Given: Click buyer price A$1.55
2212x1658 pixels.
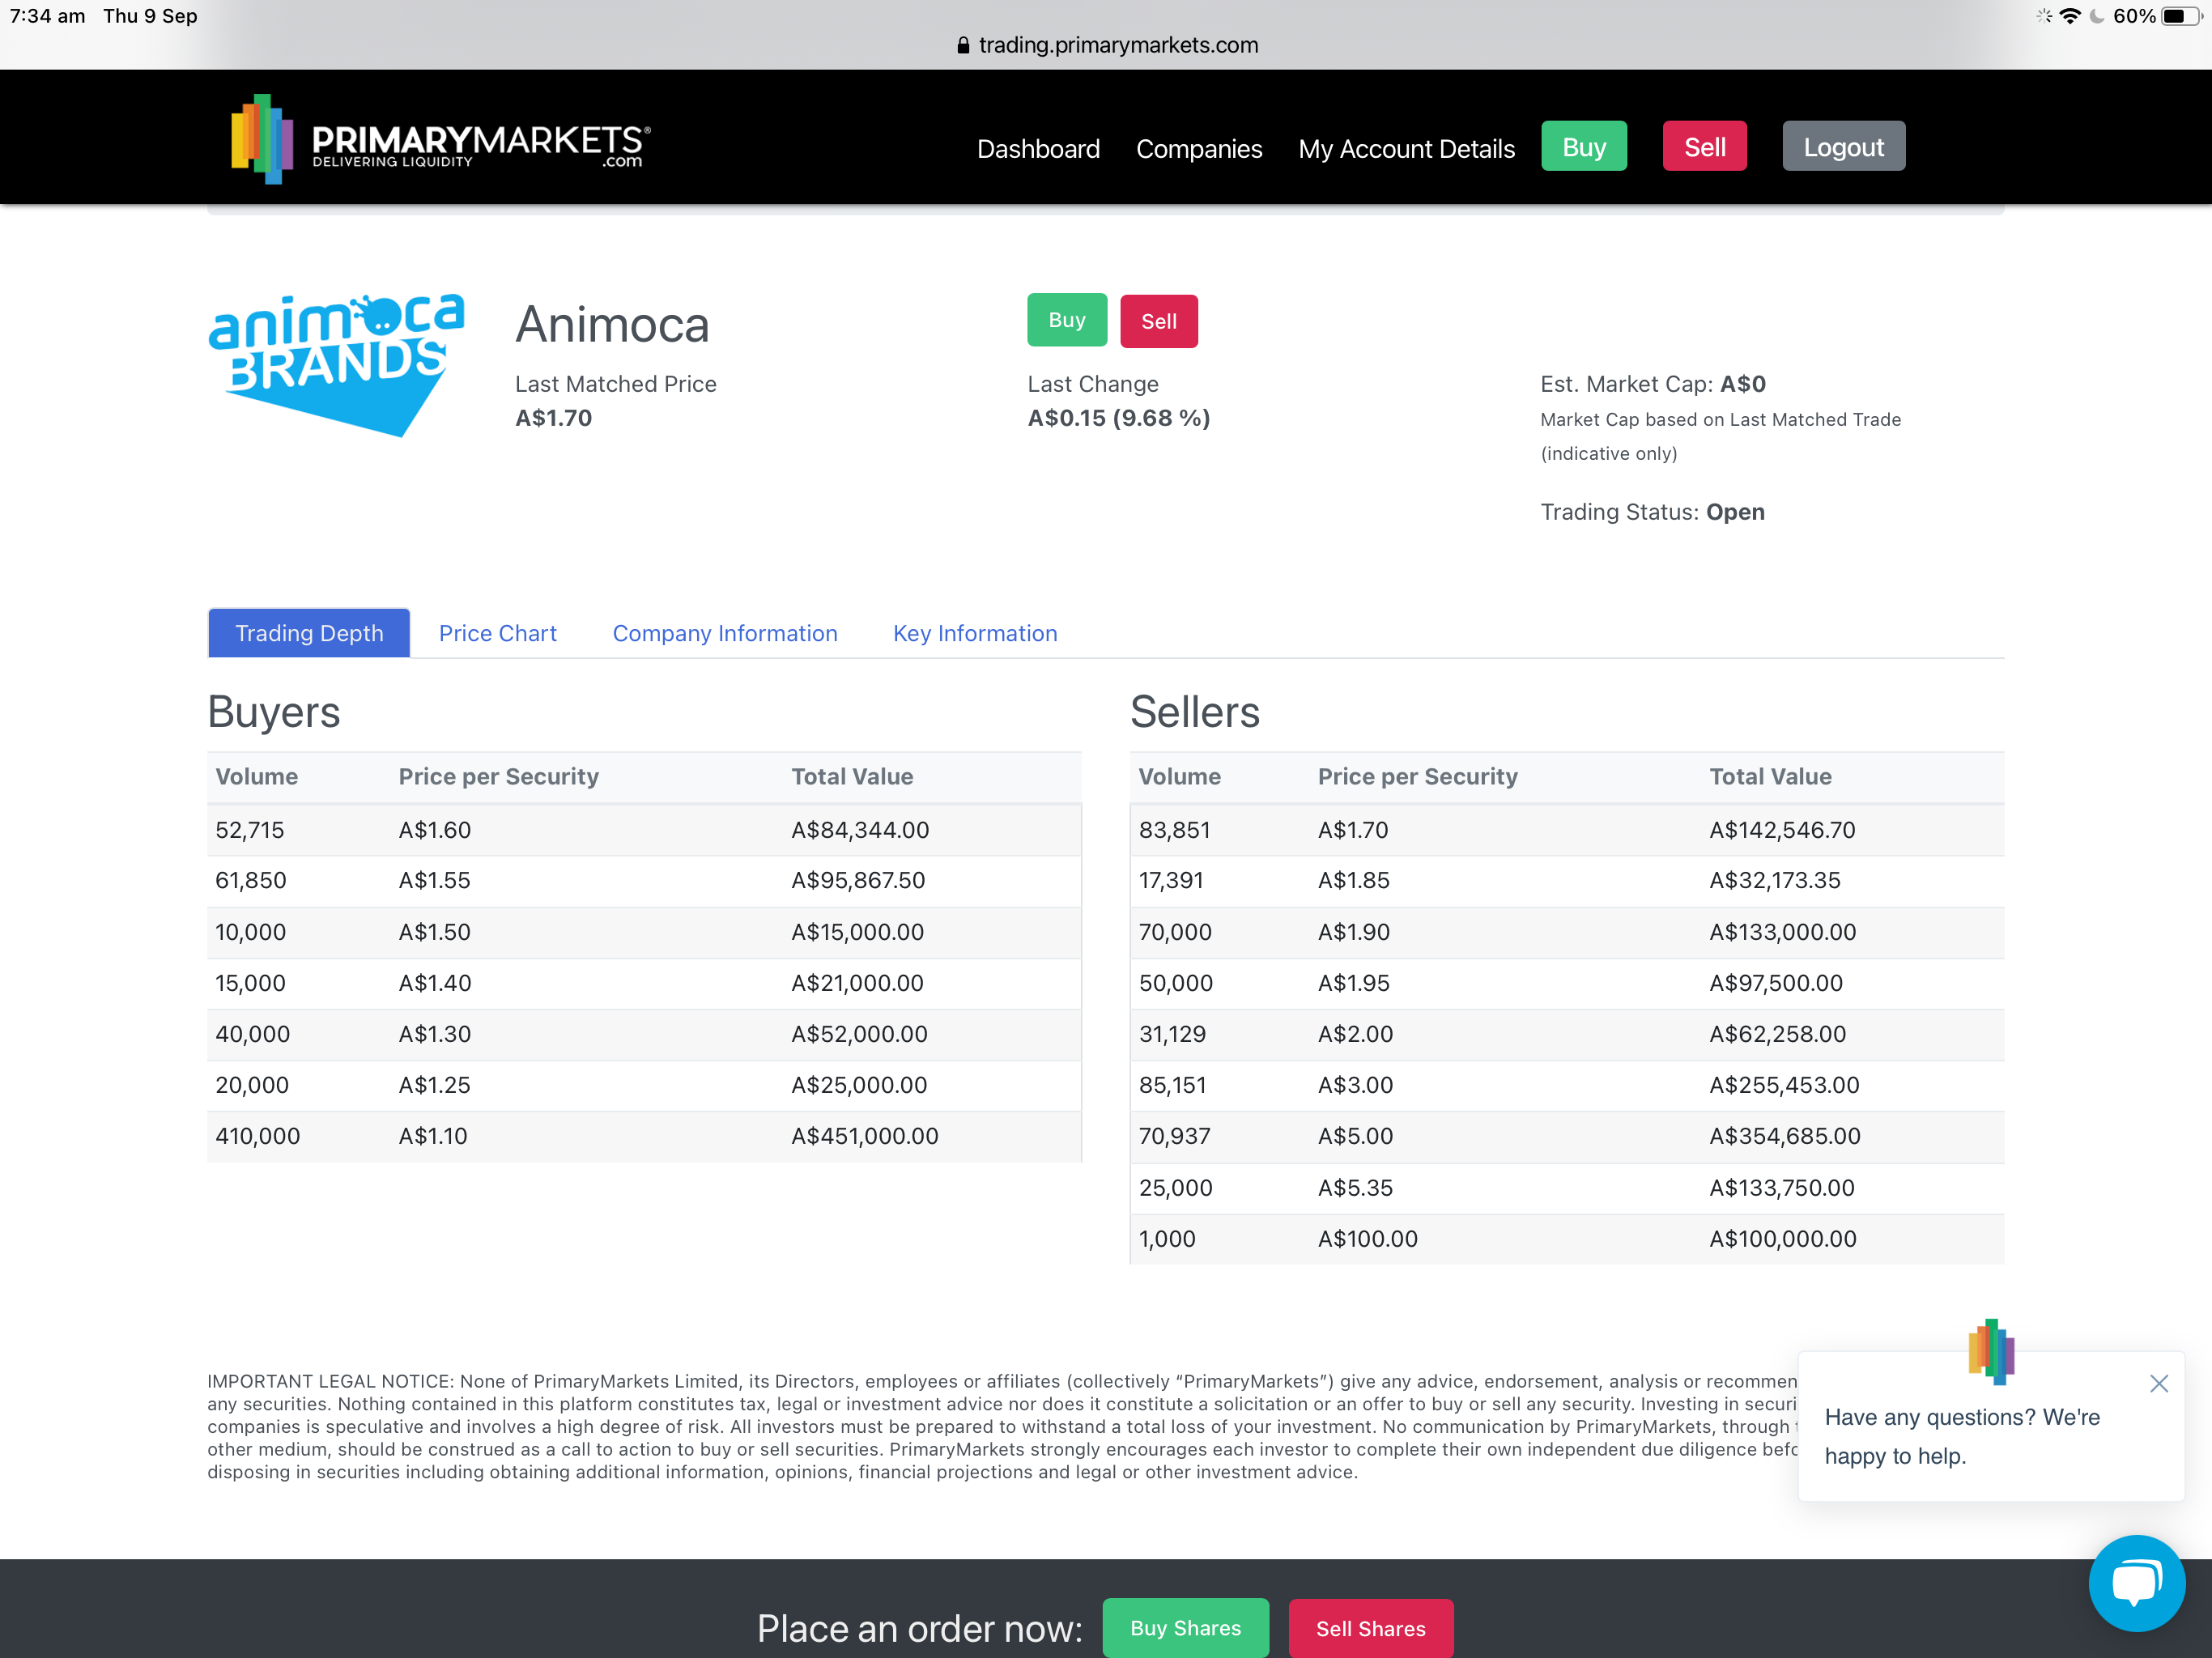Looking at the screenshot, I should tap(434, 880).
